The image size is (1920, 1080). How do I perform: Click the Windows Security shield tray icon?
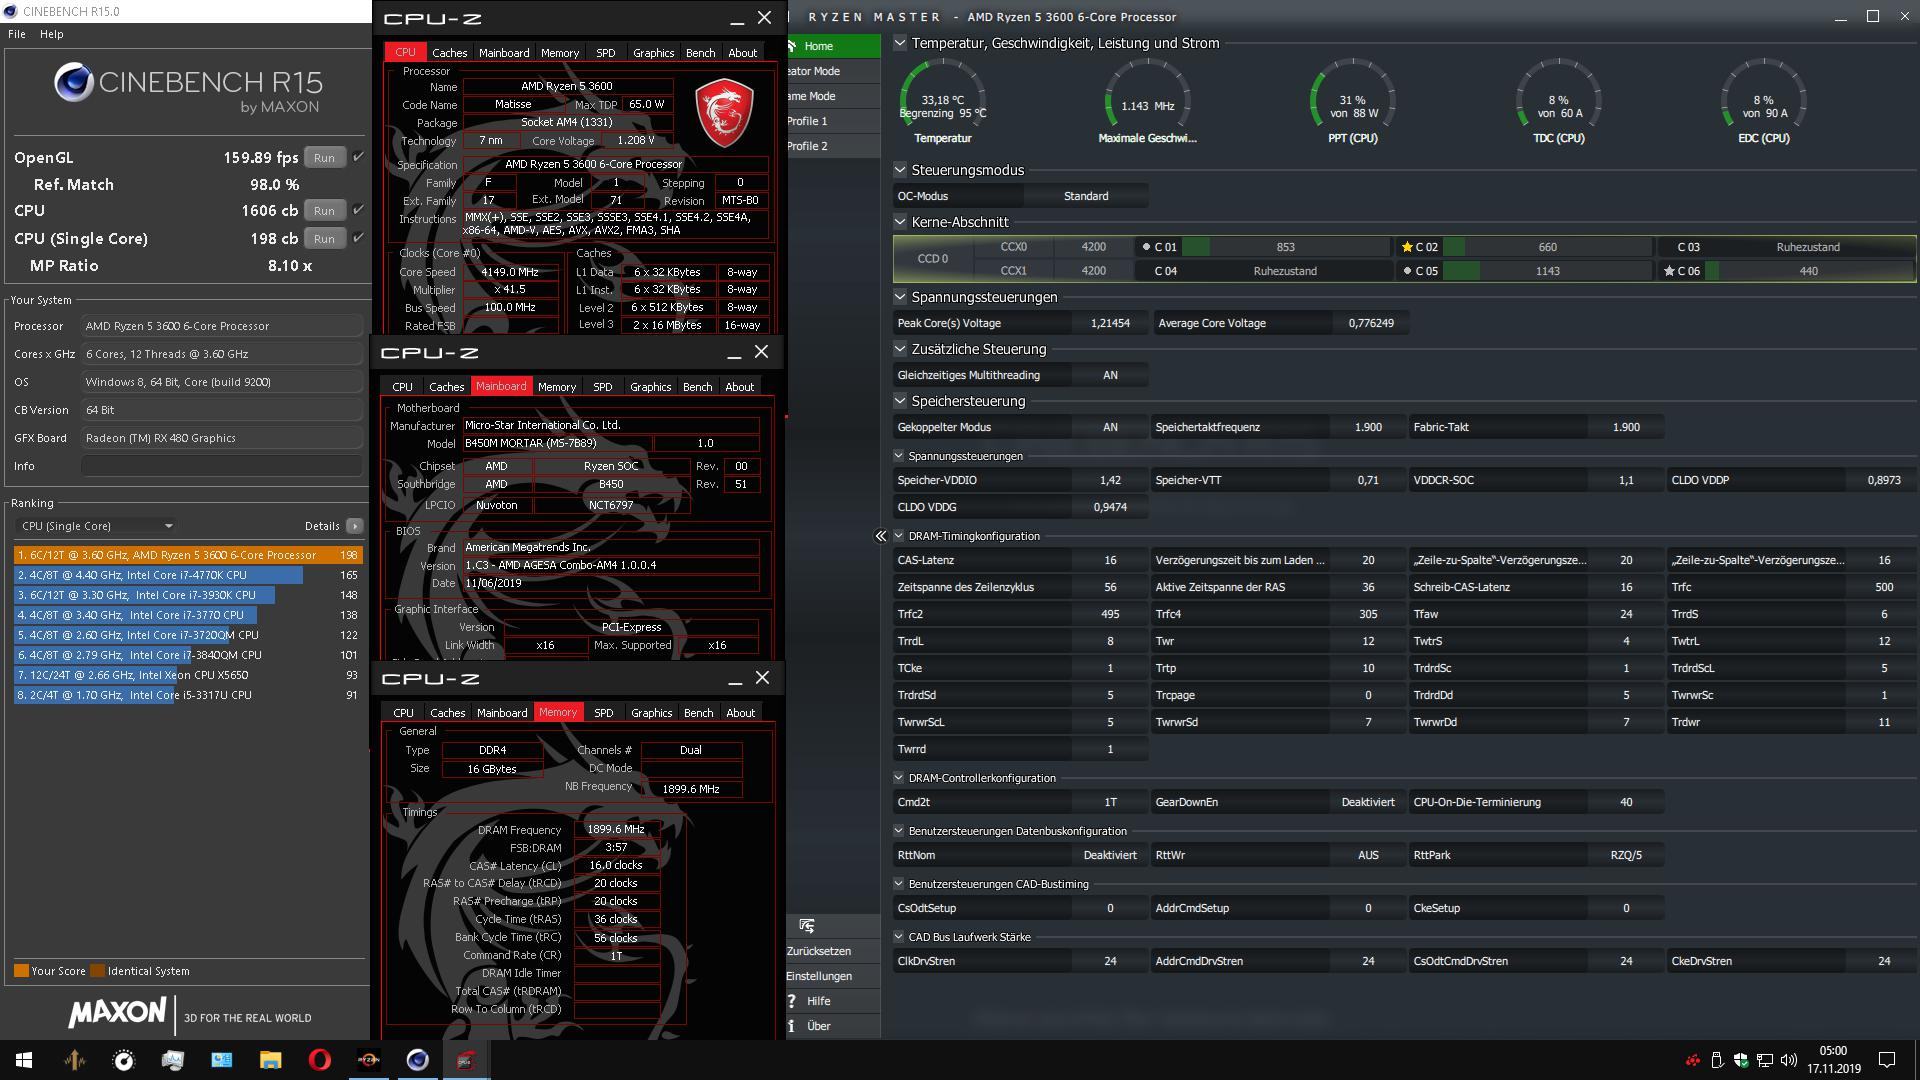tap(1741, 1060)
